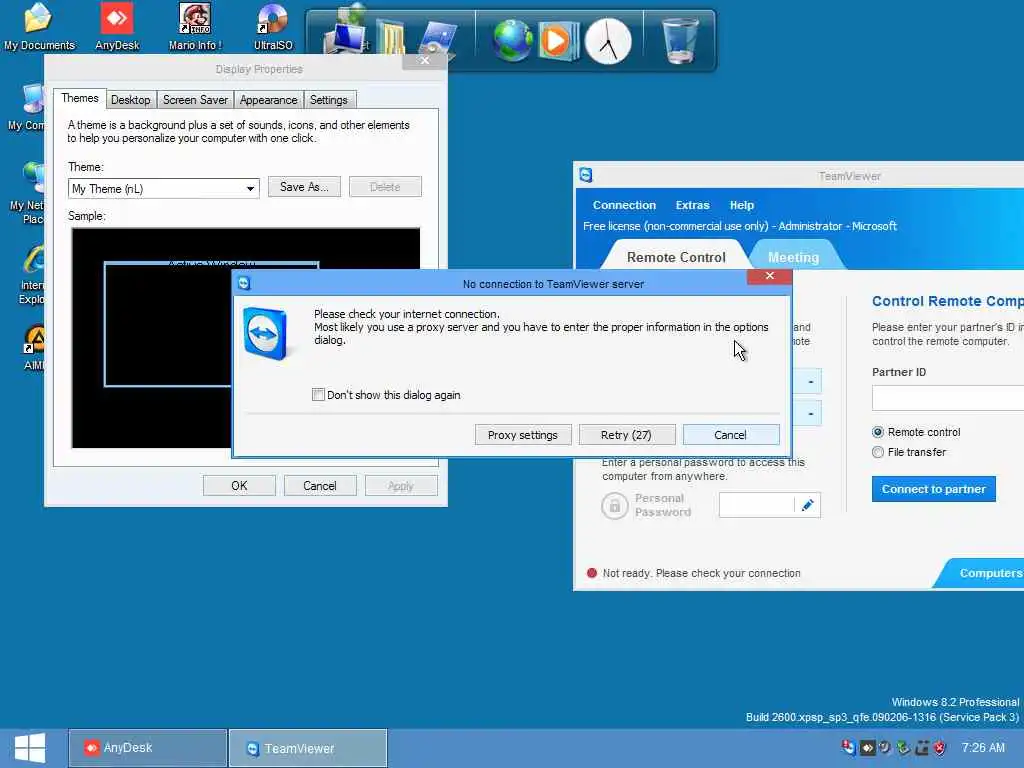Open the Recycle Bin in the dock
The height and width of the screenshot is (768, 1024).
[680, 40]
